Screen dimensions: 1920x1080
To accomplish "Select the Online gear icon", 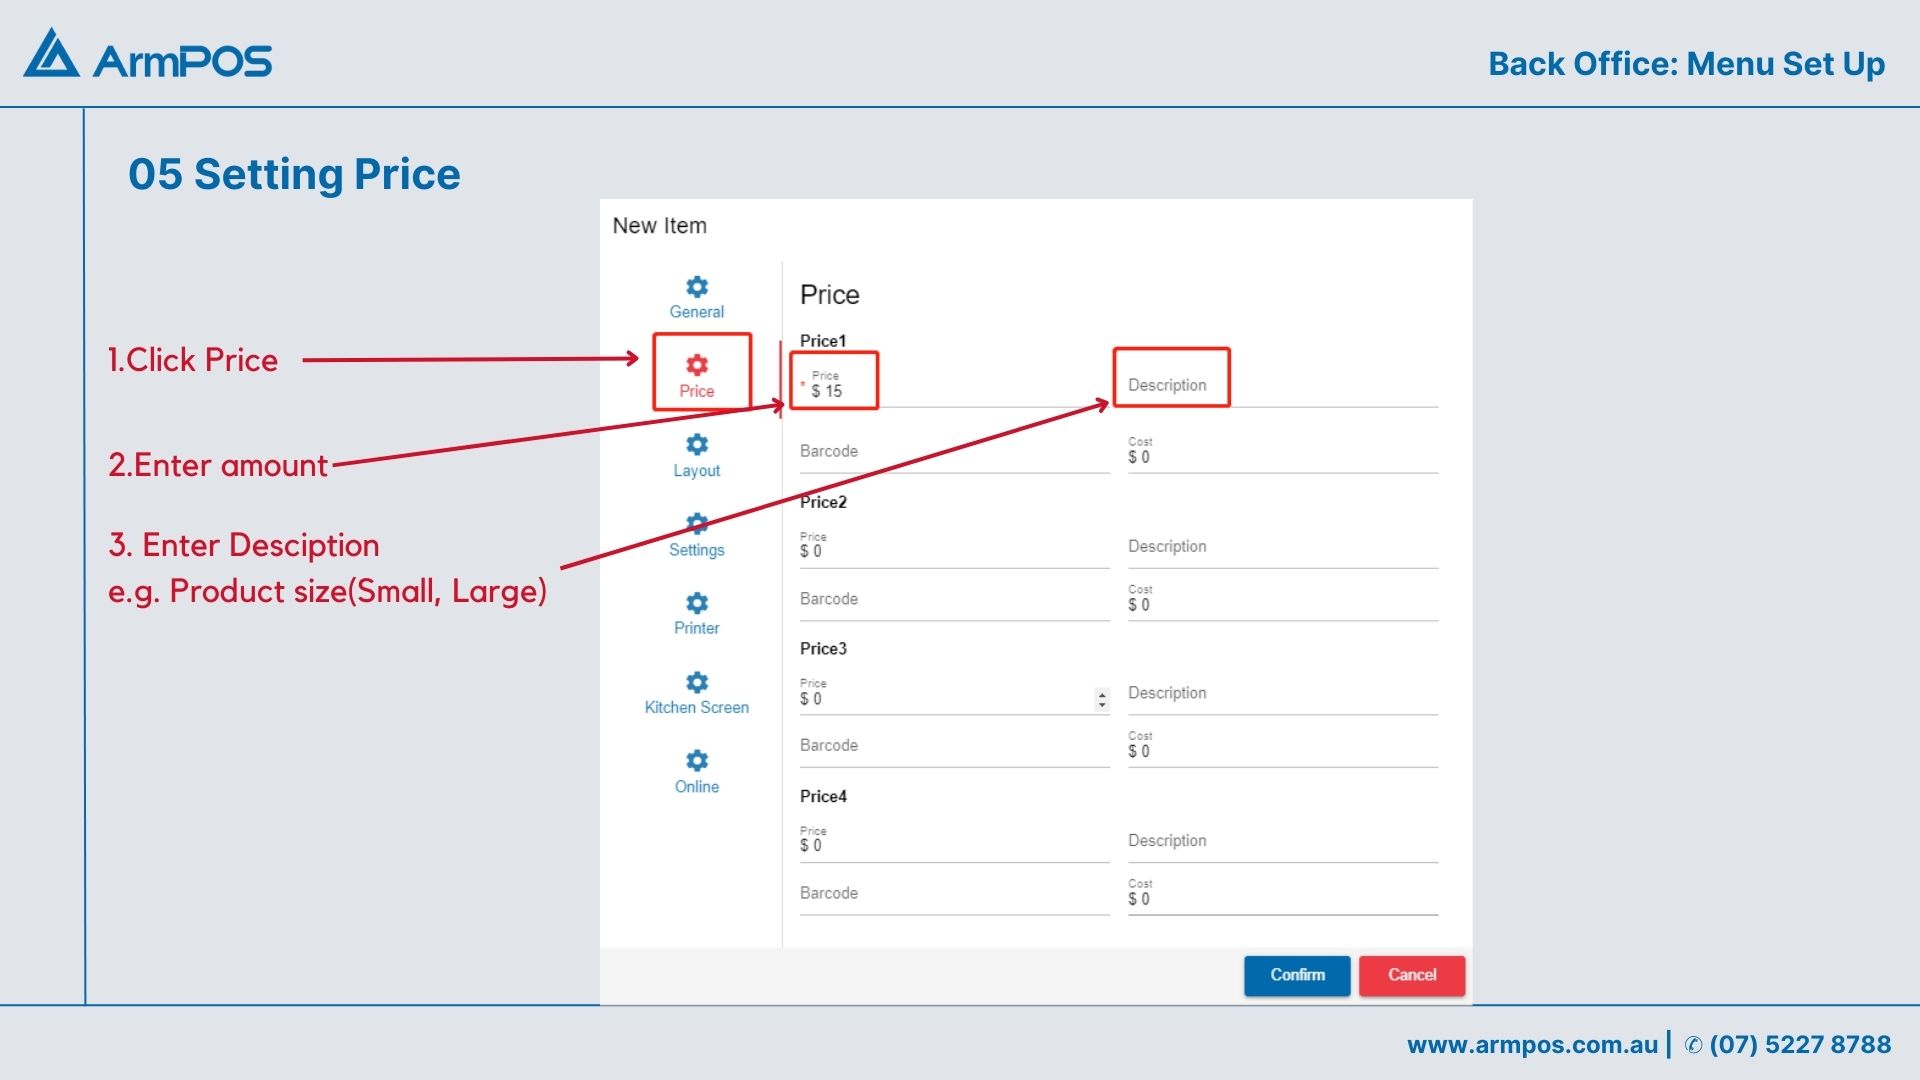I will 697,760.
